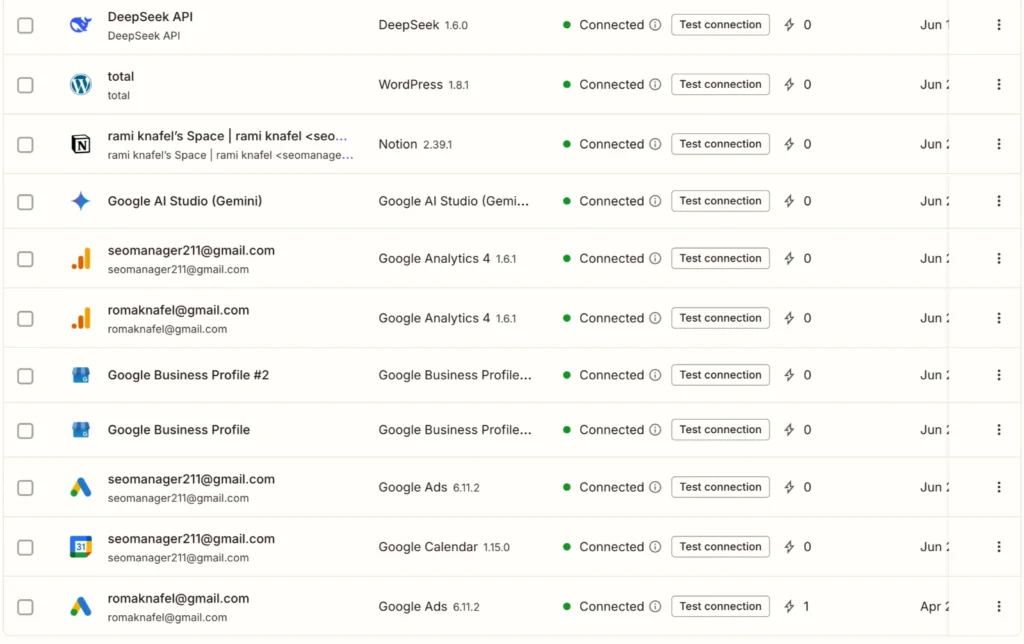Open three-dot menu for Google Calendar connection
Screen dimensions: 1024x644
999,547
